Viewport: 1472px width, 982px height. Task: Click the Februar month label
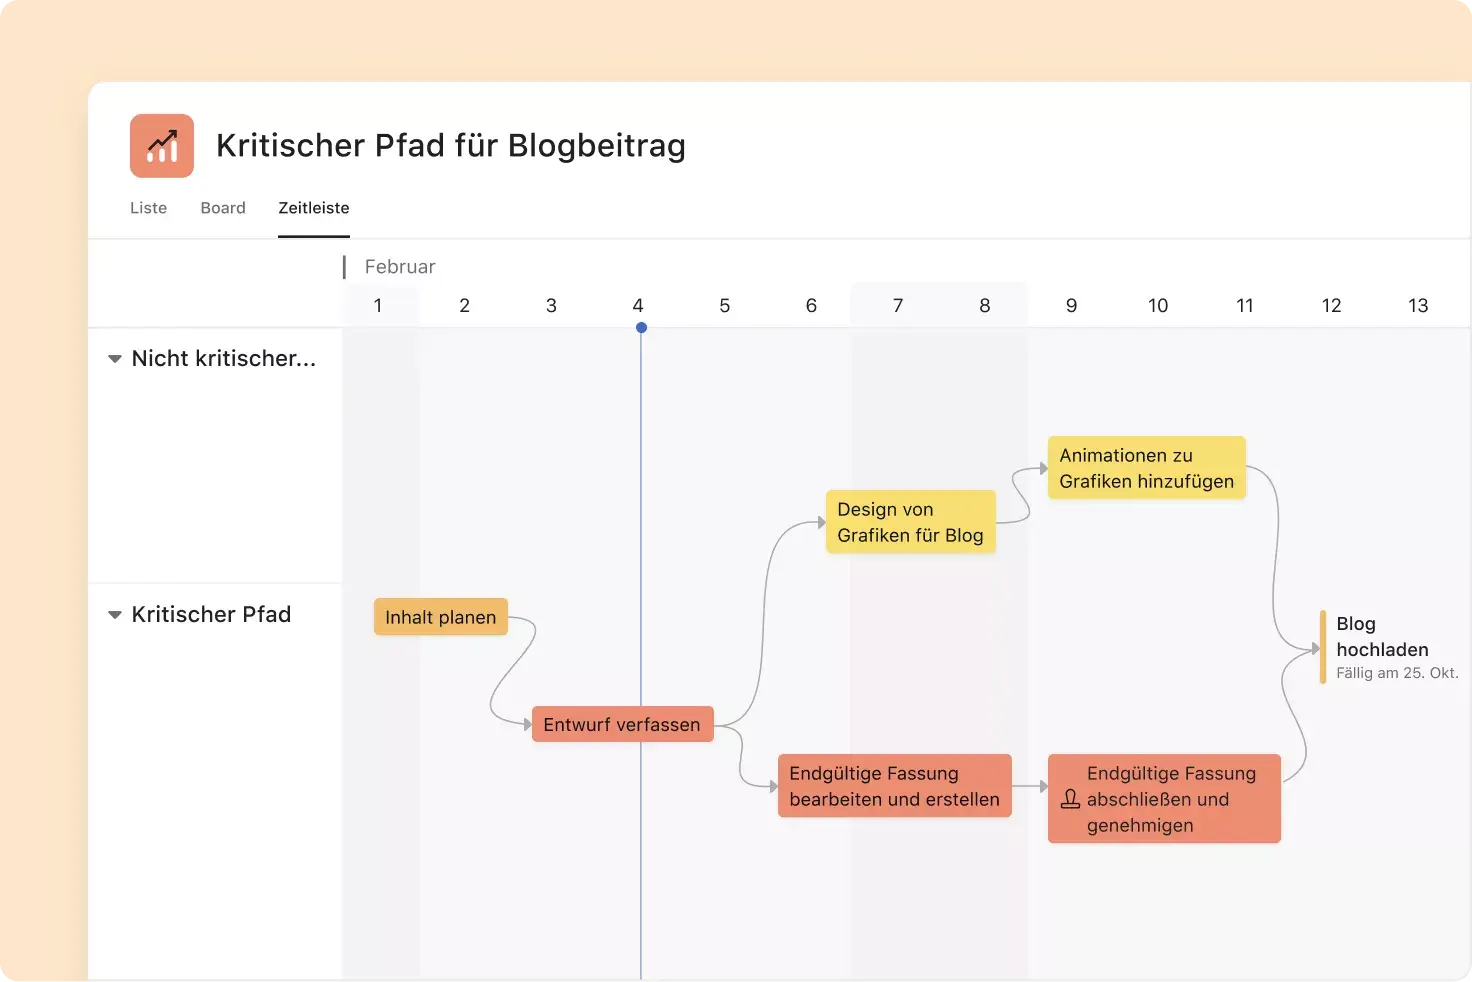pyautogui.click(x=400, y=267)
